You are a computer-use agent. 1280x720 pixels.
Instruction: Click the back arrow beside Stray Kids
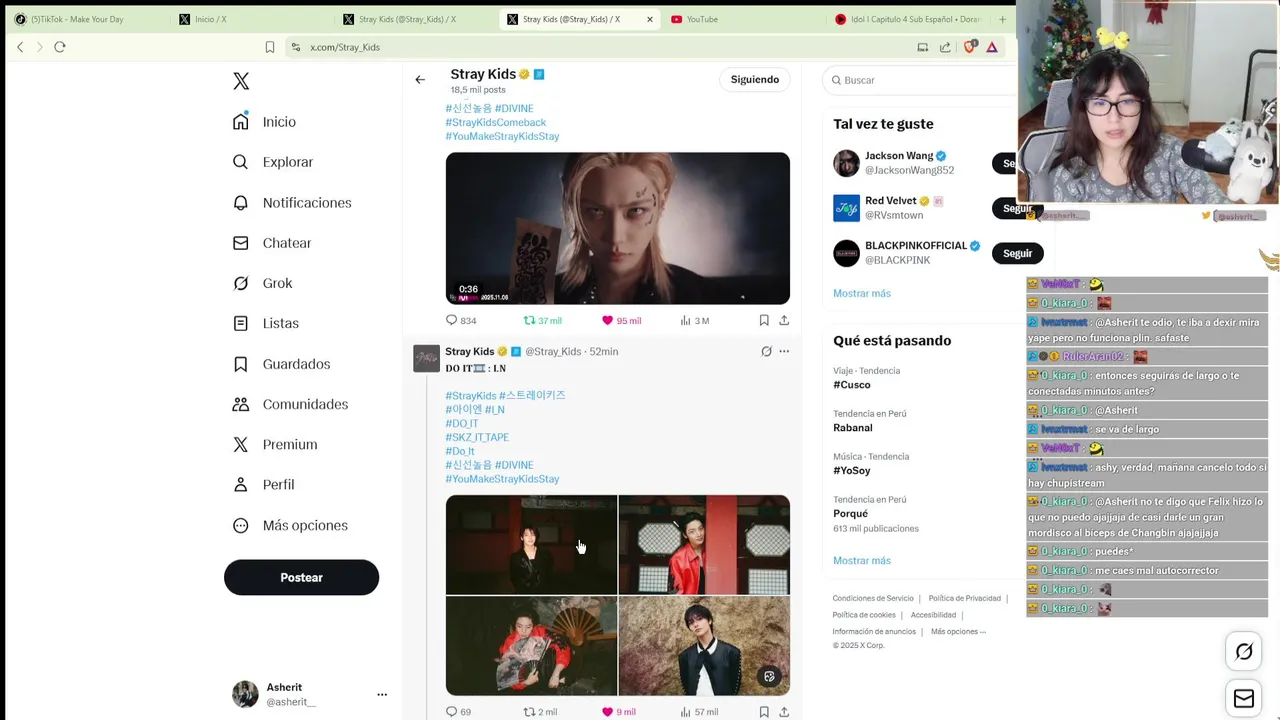(420, 80)
